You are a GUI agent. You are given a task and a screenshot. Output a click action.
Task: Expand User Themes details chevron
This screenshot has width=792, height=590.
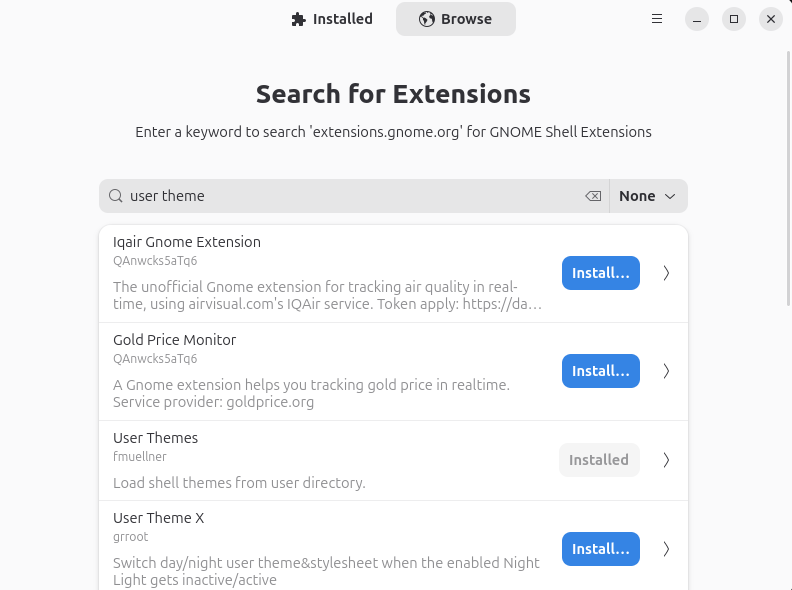pos(666,460)
